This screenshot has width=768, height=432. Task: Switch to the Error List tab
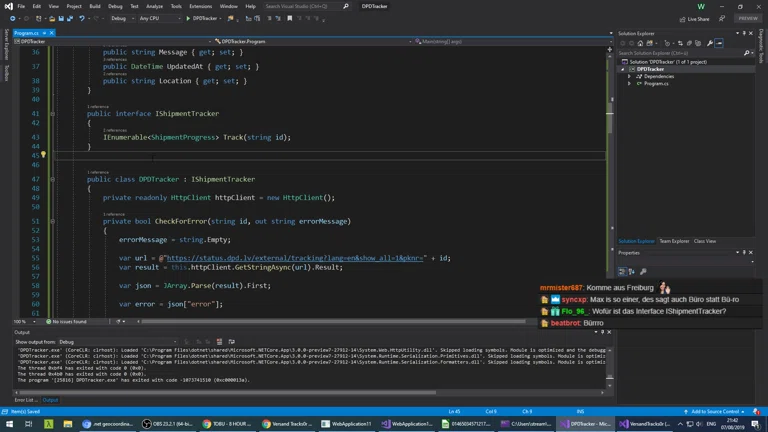tap(24, 400)
